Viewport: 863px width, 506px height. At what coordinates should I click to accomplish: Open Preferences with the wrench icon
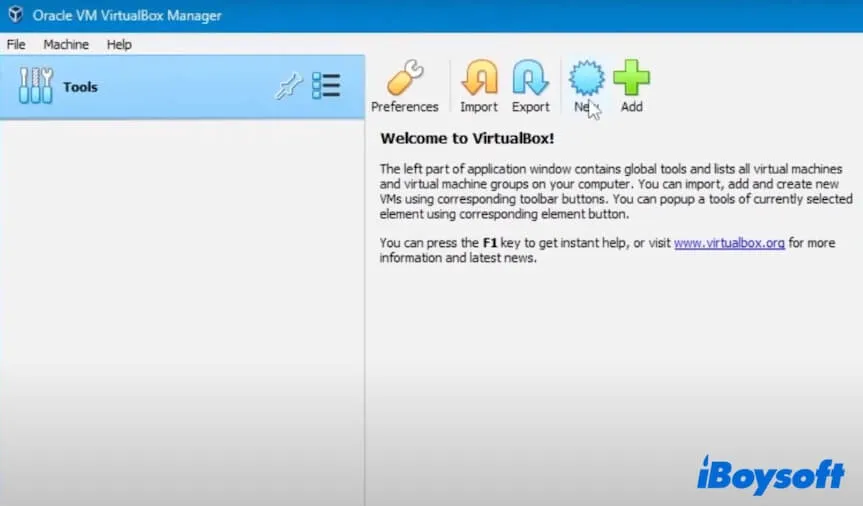click(x=404, y=79)
